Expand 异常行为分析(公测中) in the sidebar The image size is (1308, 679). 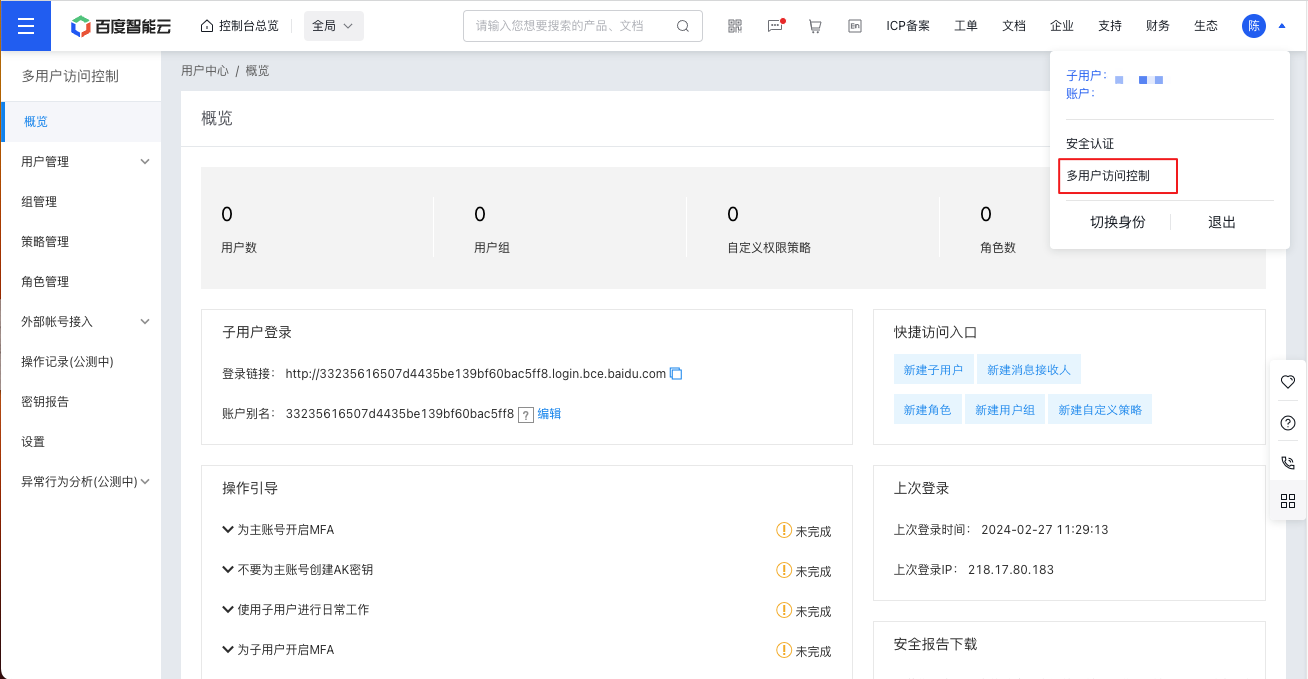pos(145,482)
